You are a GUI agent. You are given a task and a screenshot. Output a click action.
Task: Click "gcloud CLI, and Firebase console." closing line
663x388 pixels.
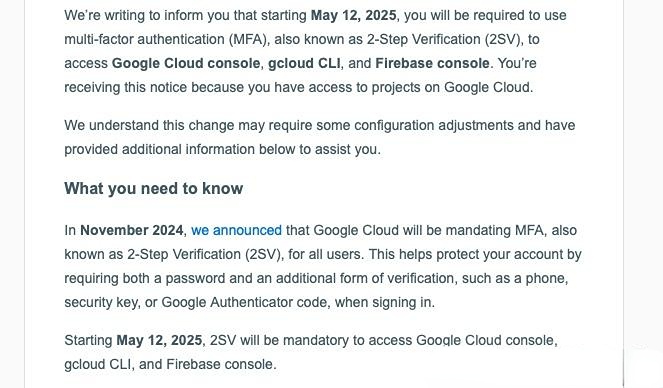[170, 364]
